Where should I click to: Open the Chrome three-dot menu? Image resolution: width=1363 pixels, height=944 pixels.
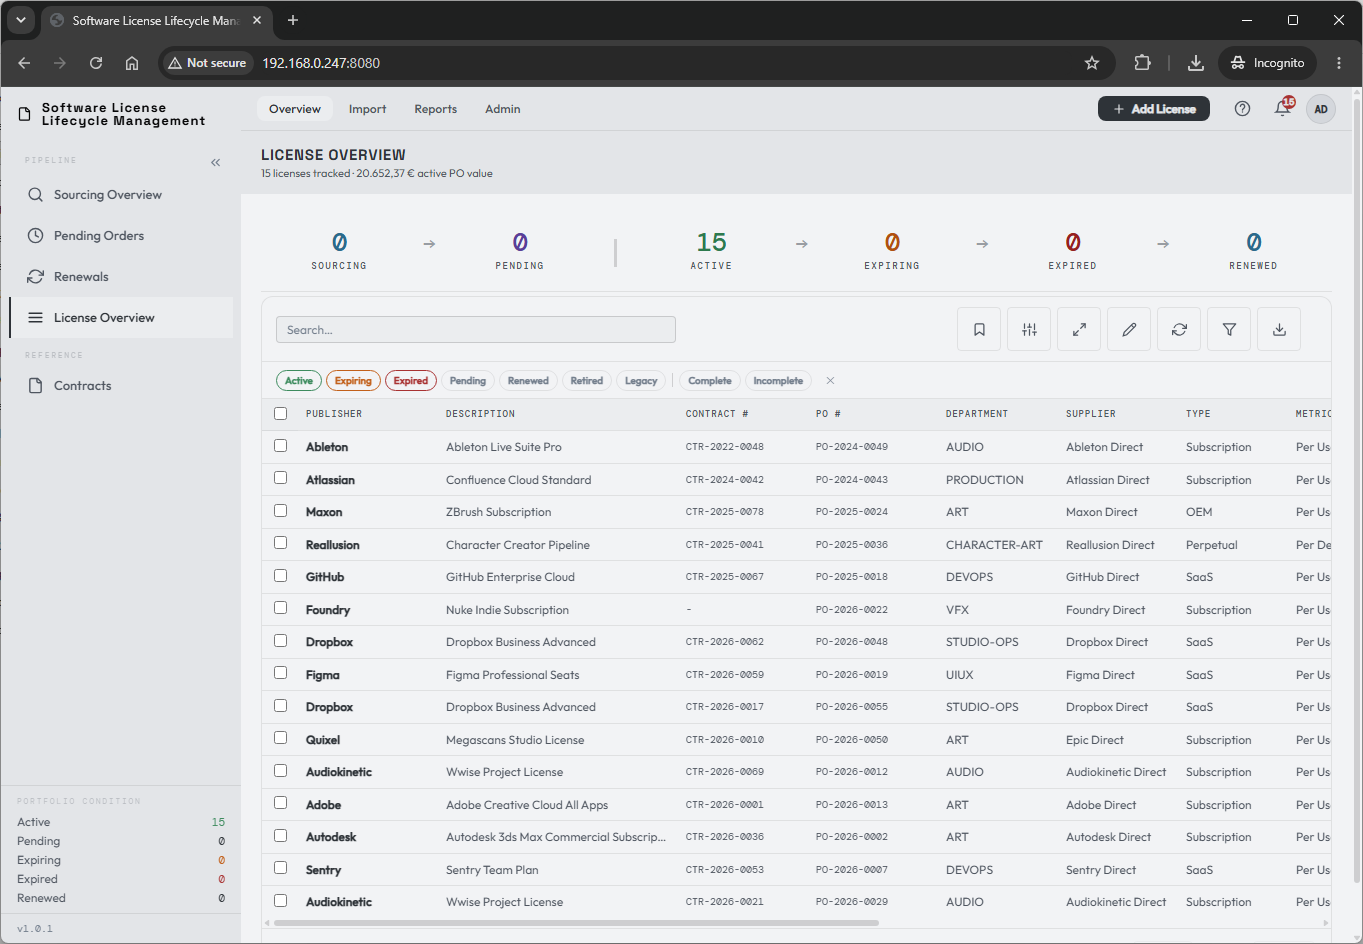(1339, 63)
